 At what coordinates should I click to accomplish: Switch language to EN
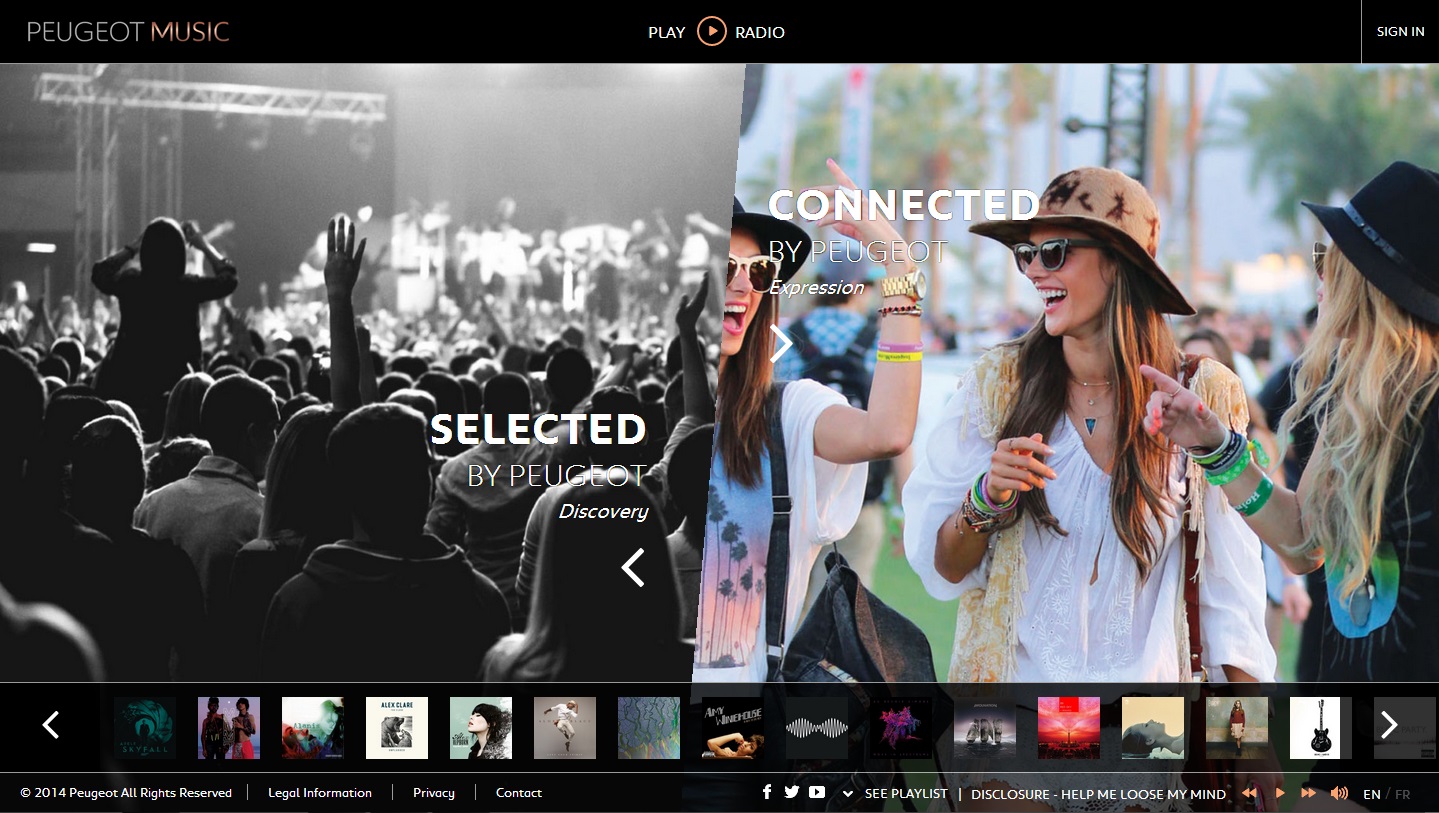tap(1372, 794)
